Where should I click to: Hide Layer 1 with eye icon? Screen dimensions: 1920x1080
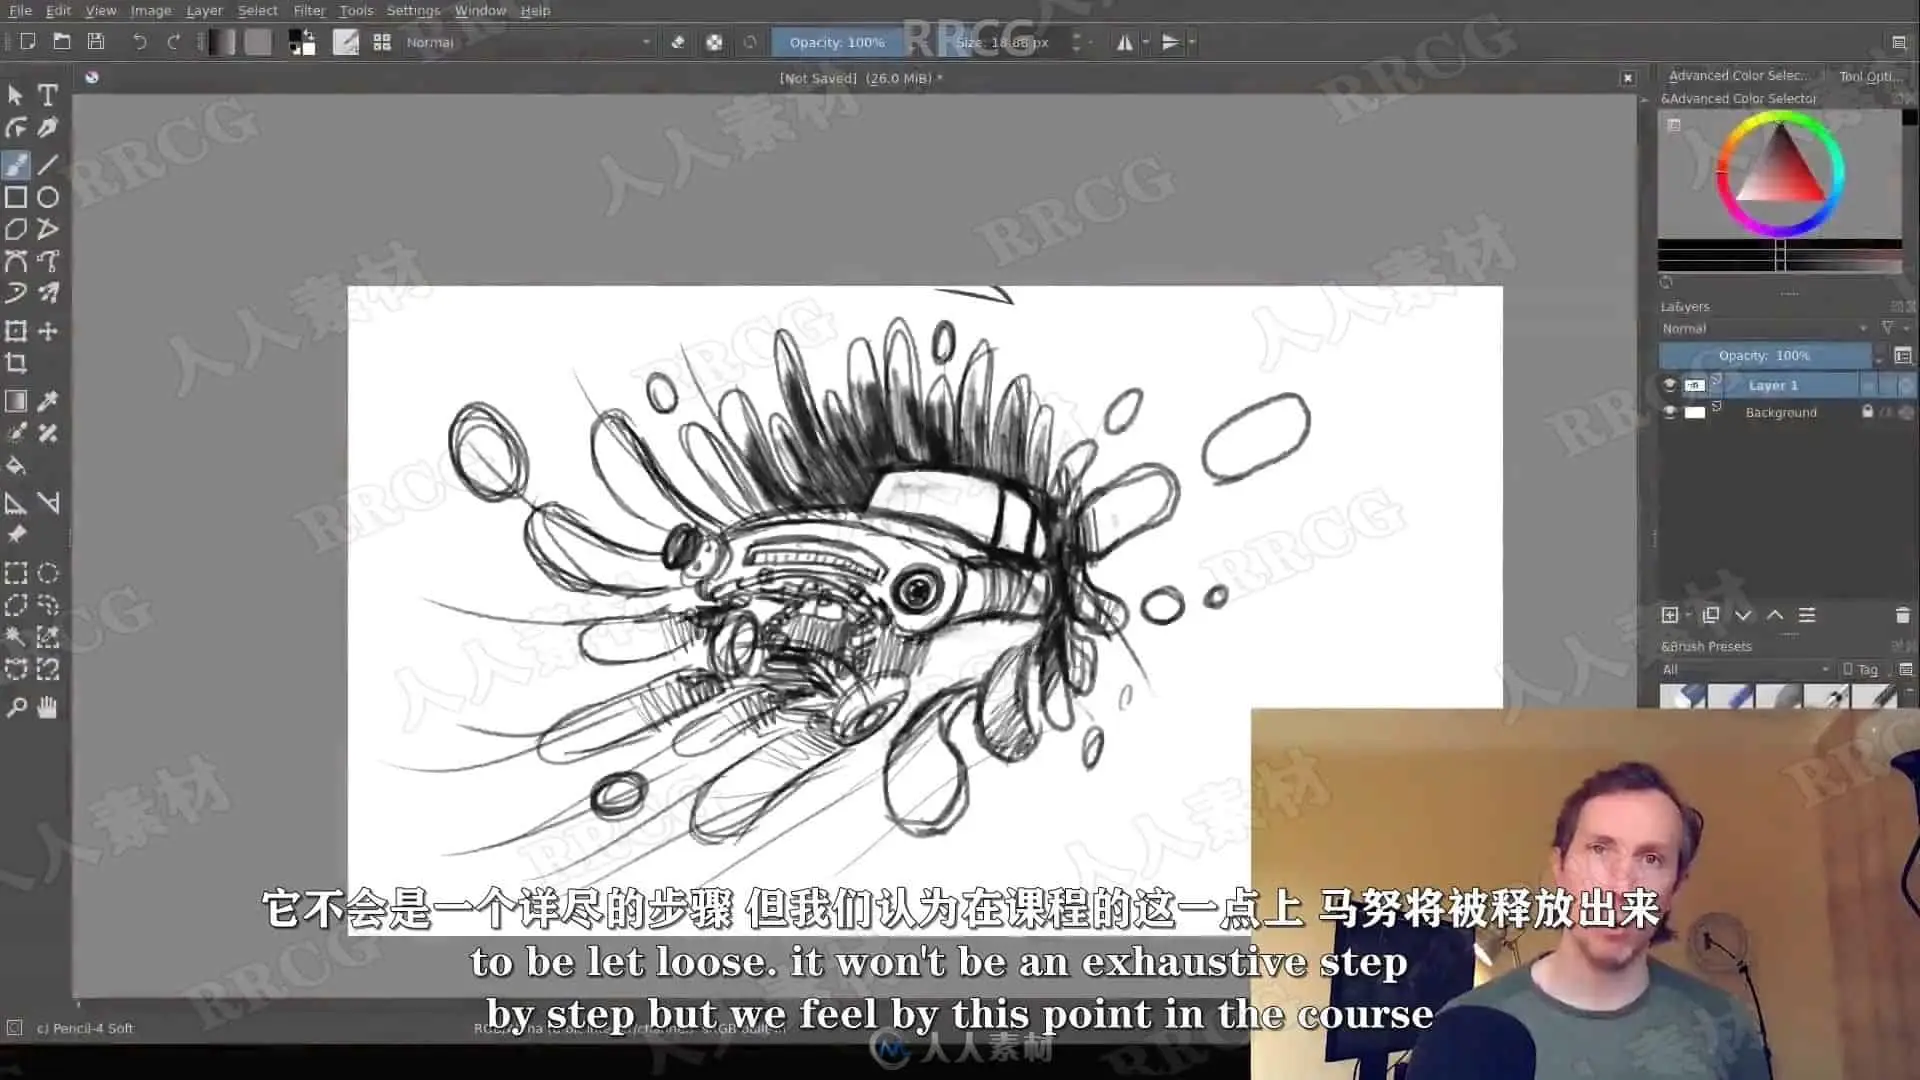tap(1669, 385)
